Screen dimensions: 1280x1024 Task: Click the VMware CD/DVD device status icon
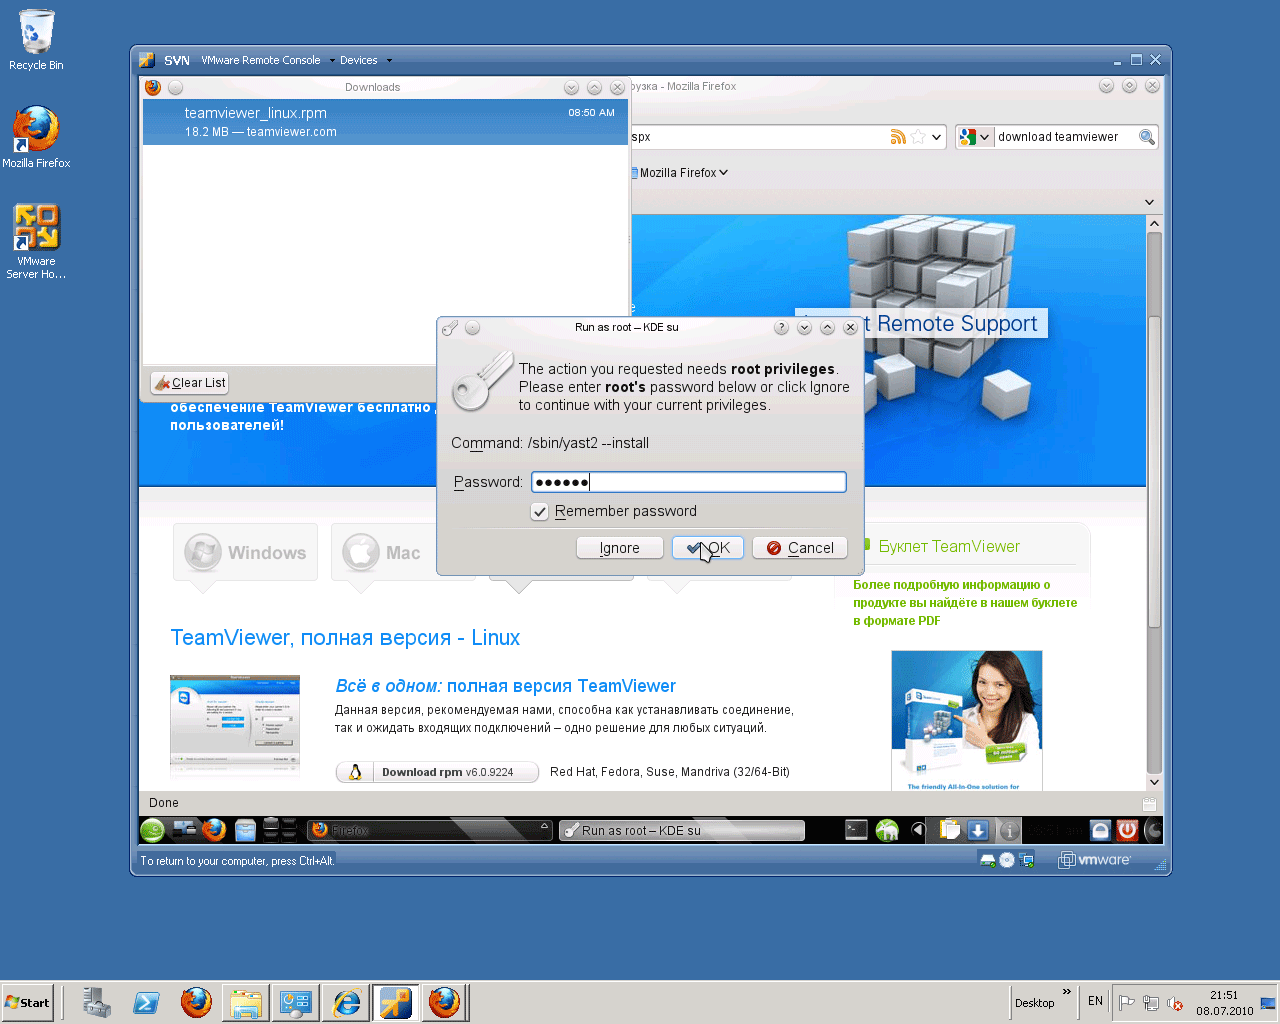pyautogui.click(x=1007, y=860)
